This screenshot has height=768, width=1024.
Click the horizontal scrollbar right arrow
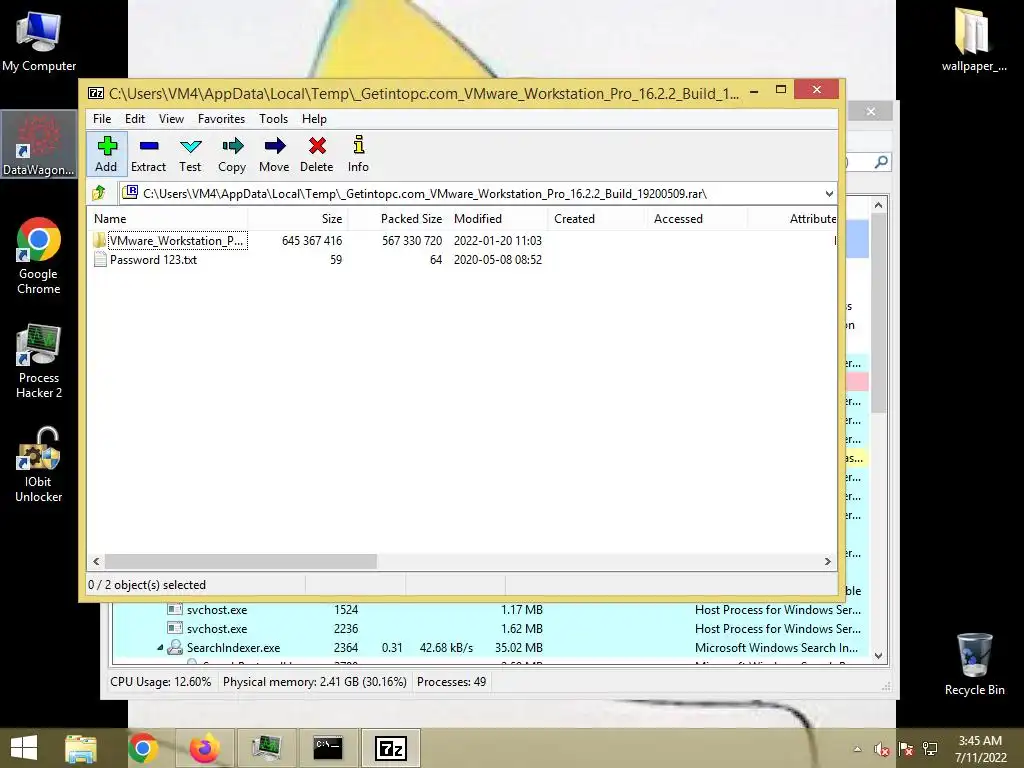[828, 561]
